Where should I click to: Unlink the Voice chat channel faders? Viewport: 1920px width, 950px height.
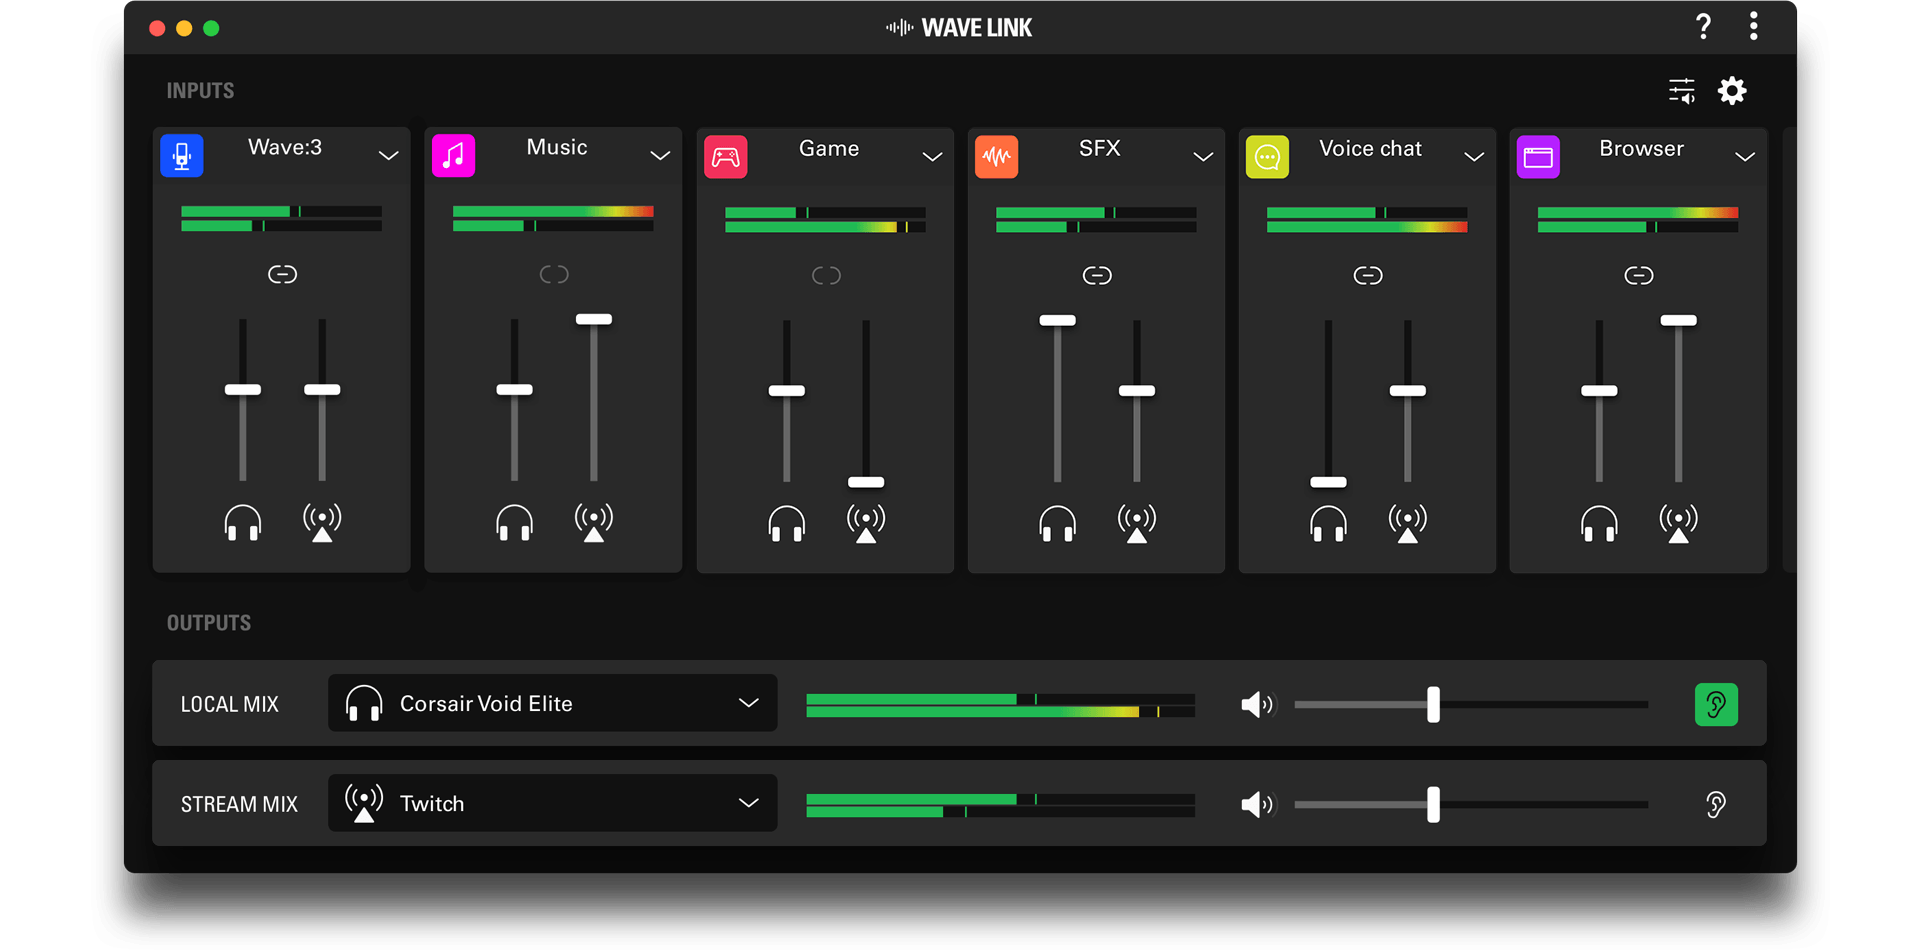pyautogui.click(x=1368, y=275)
